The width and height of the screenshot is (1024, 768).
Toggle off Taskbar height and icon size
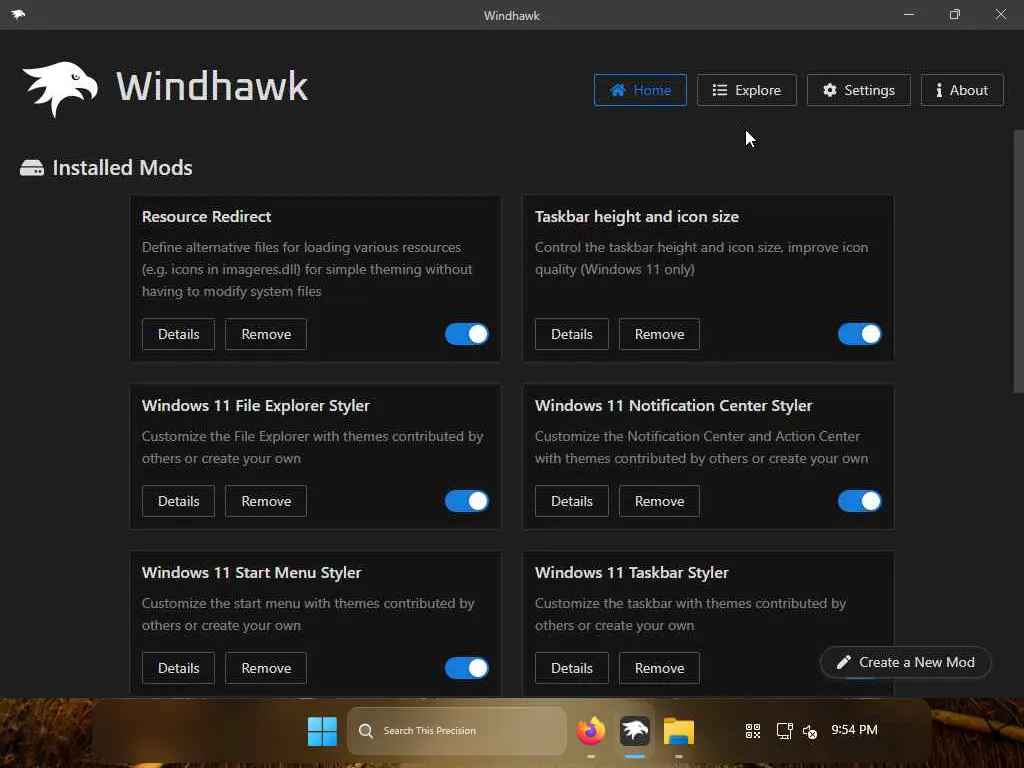click(859, 334)
